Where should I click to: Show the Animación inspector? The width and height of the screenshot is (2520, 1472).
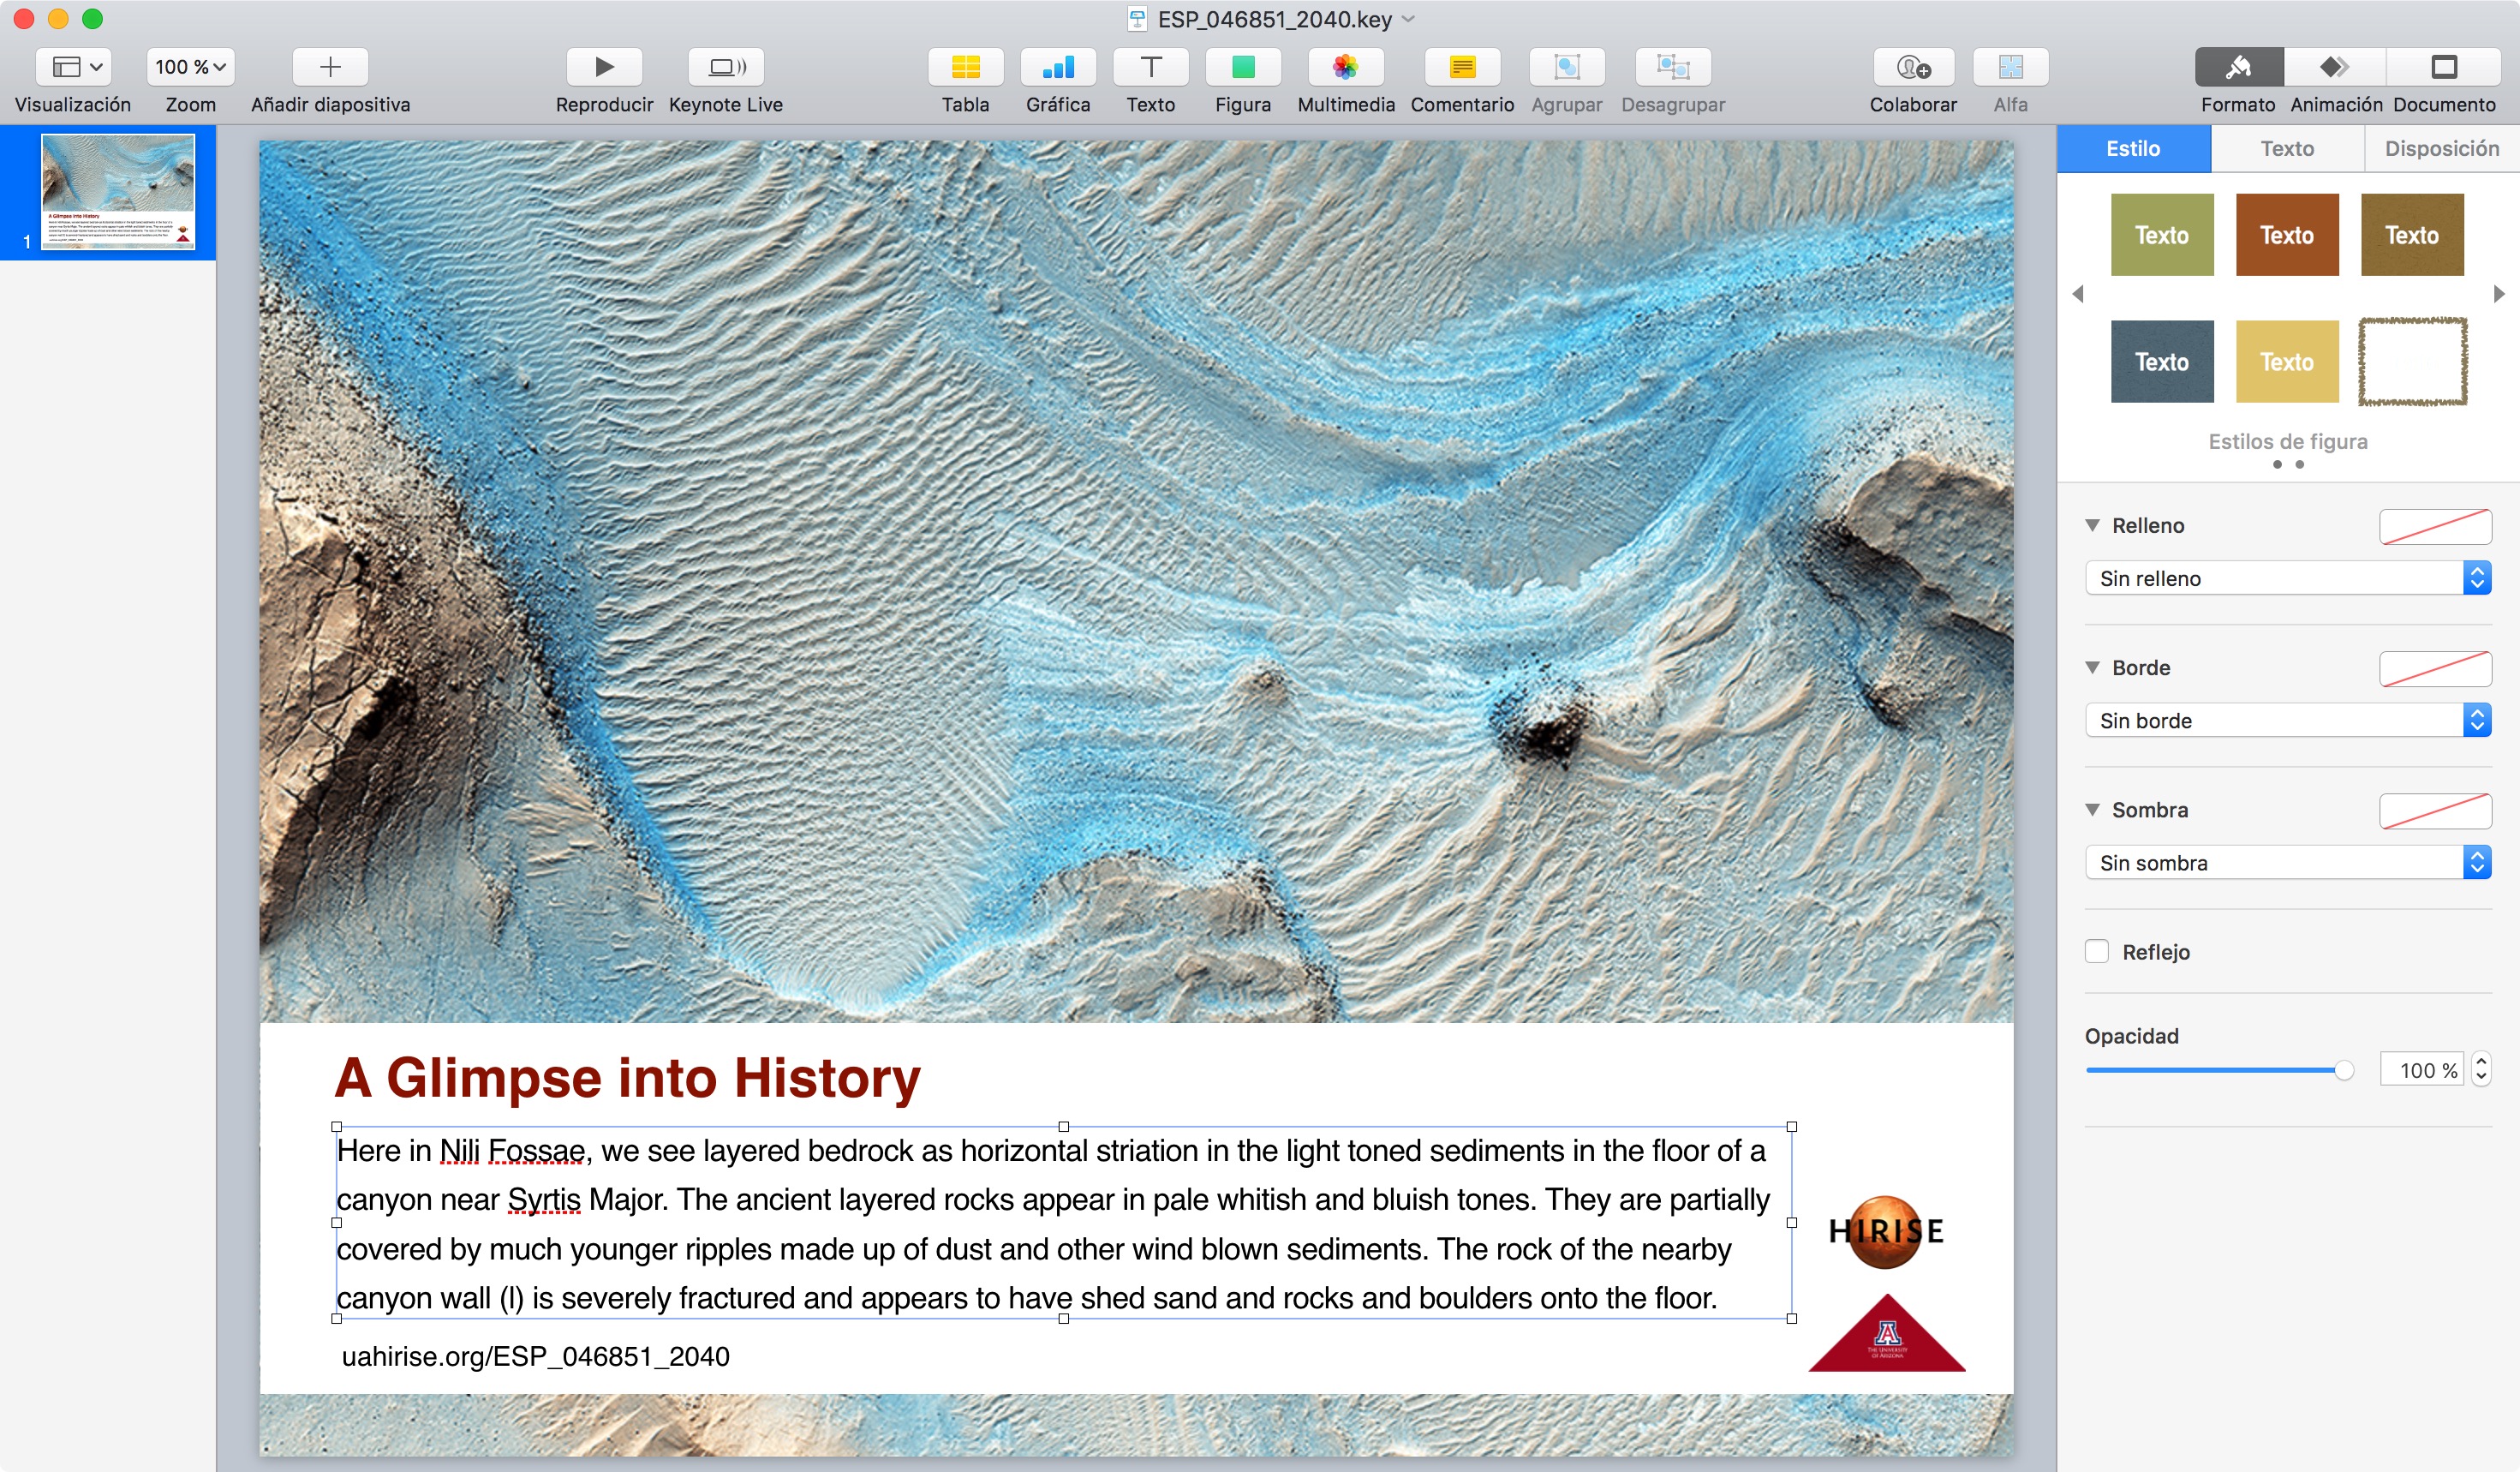click(x=2336, y=66)
